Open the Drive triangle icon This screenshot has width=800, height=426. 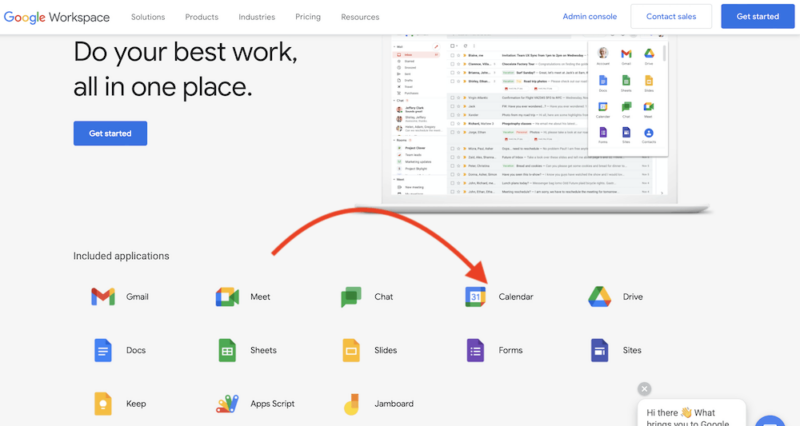599,296
